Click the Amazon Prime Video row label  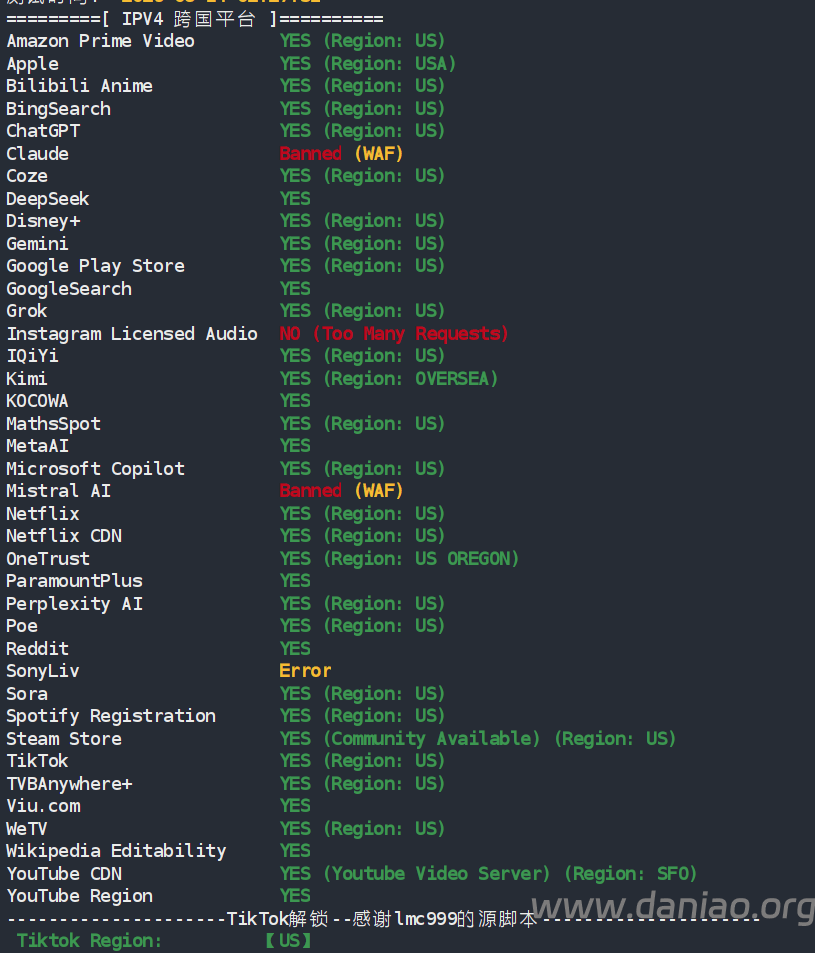click(101, 41)
